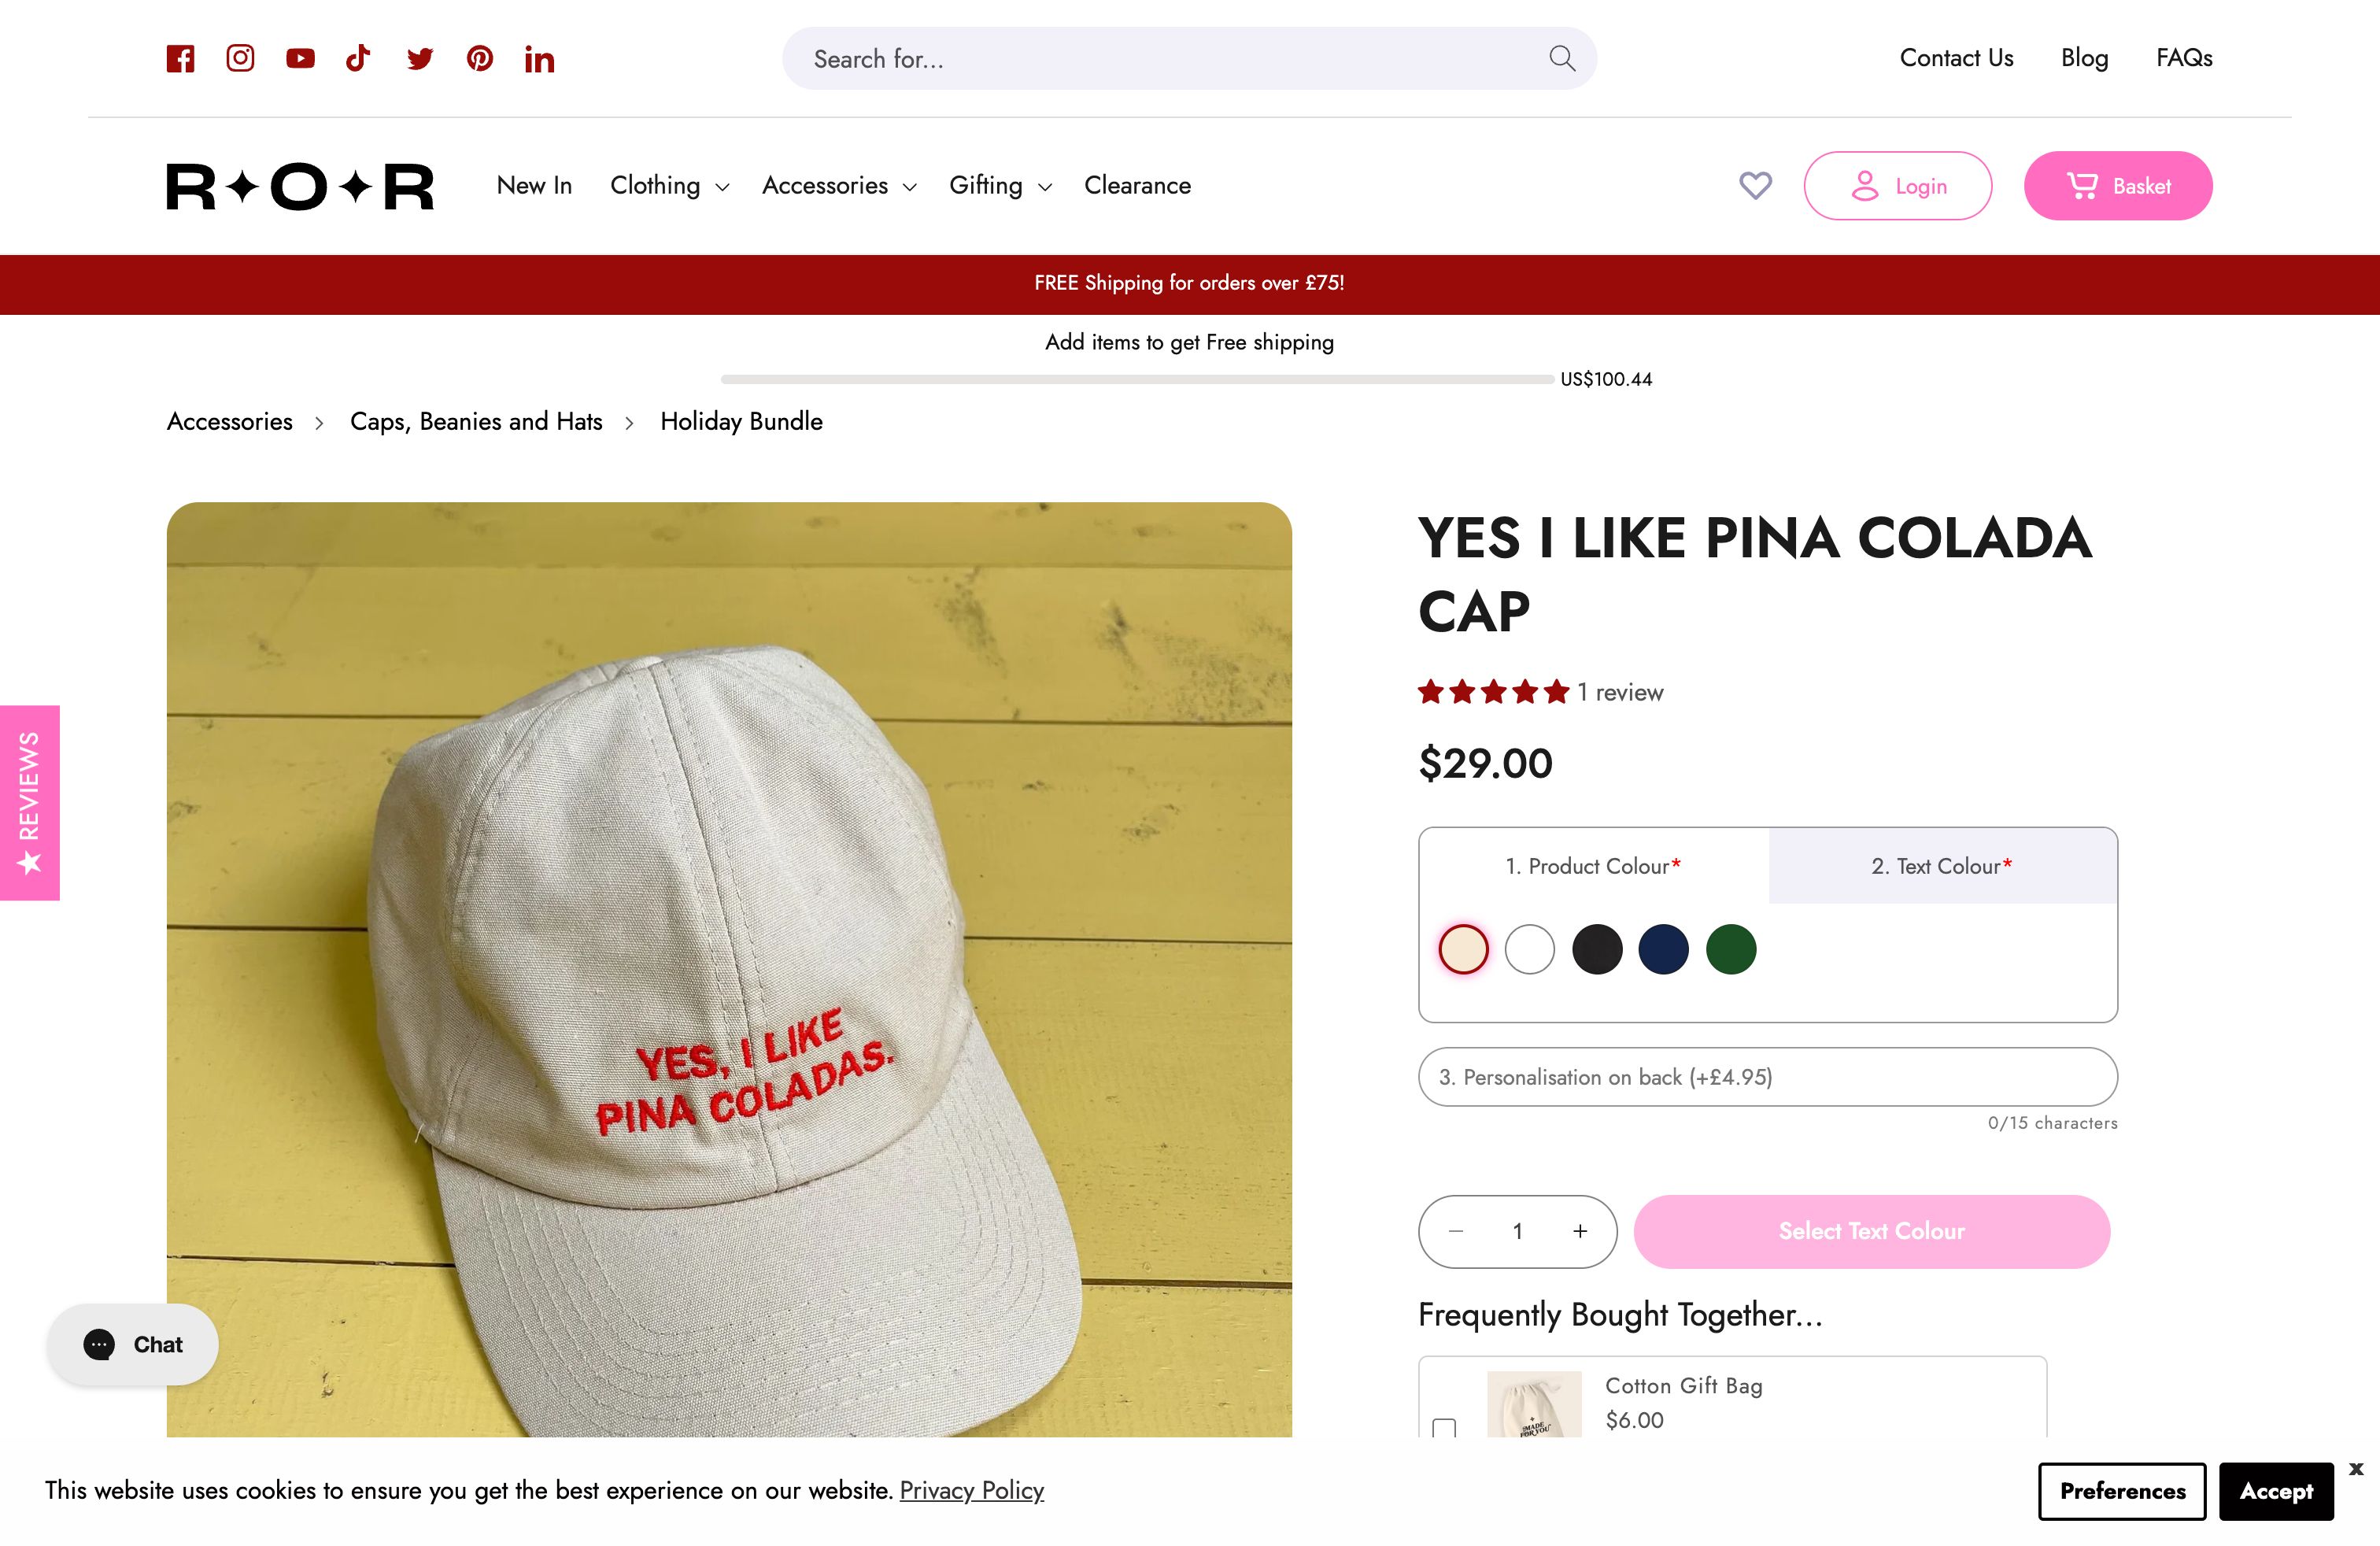Open the YouTube social icon
Image resolution: width=2380 pixels, height=1546 pixels.
pyautogui.click(x=300, y=59)
